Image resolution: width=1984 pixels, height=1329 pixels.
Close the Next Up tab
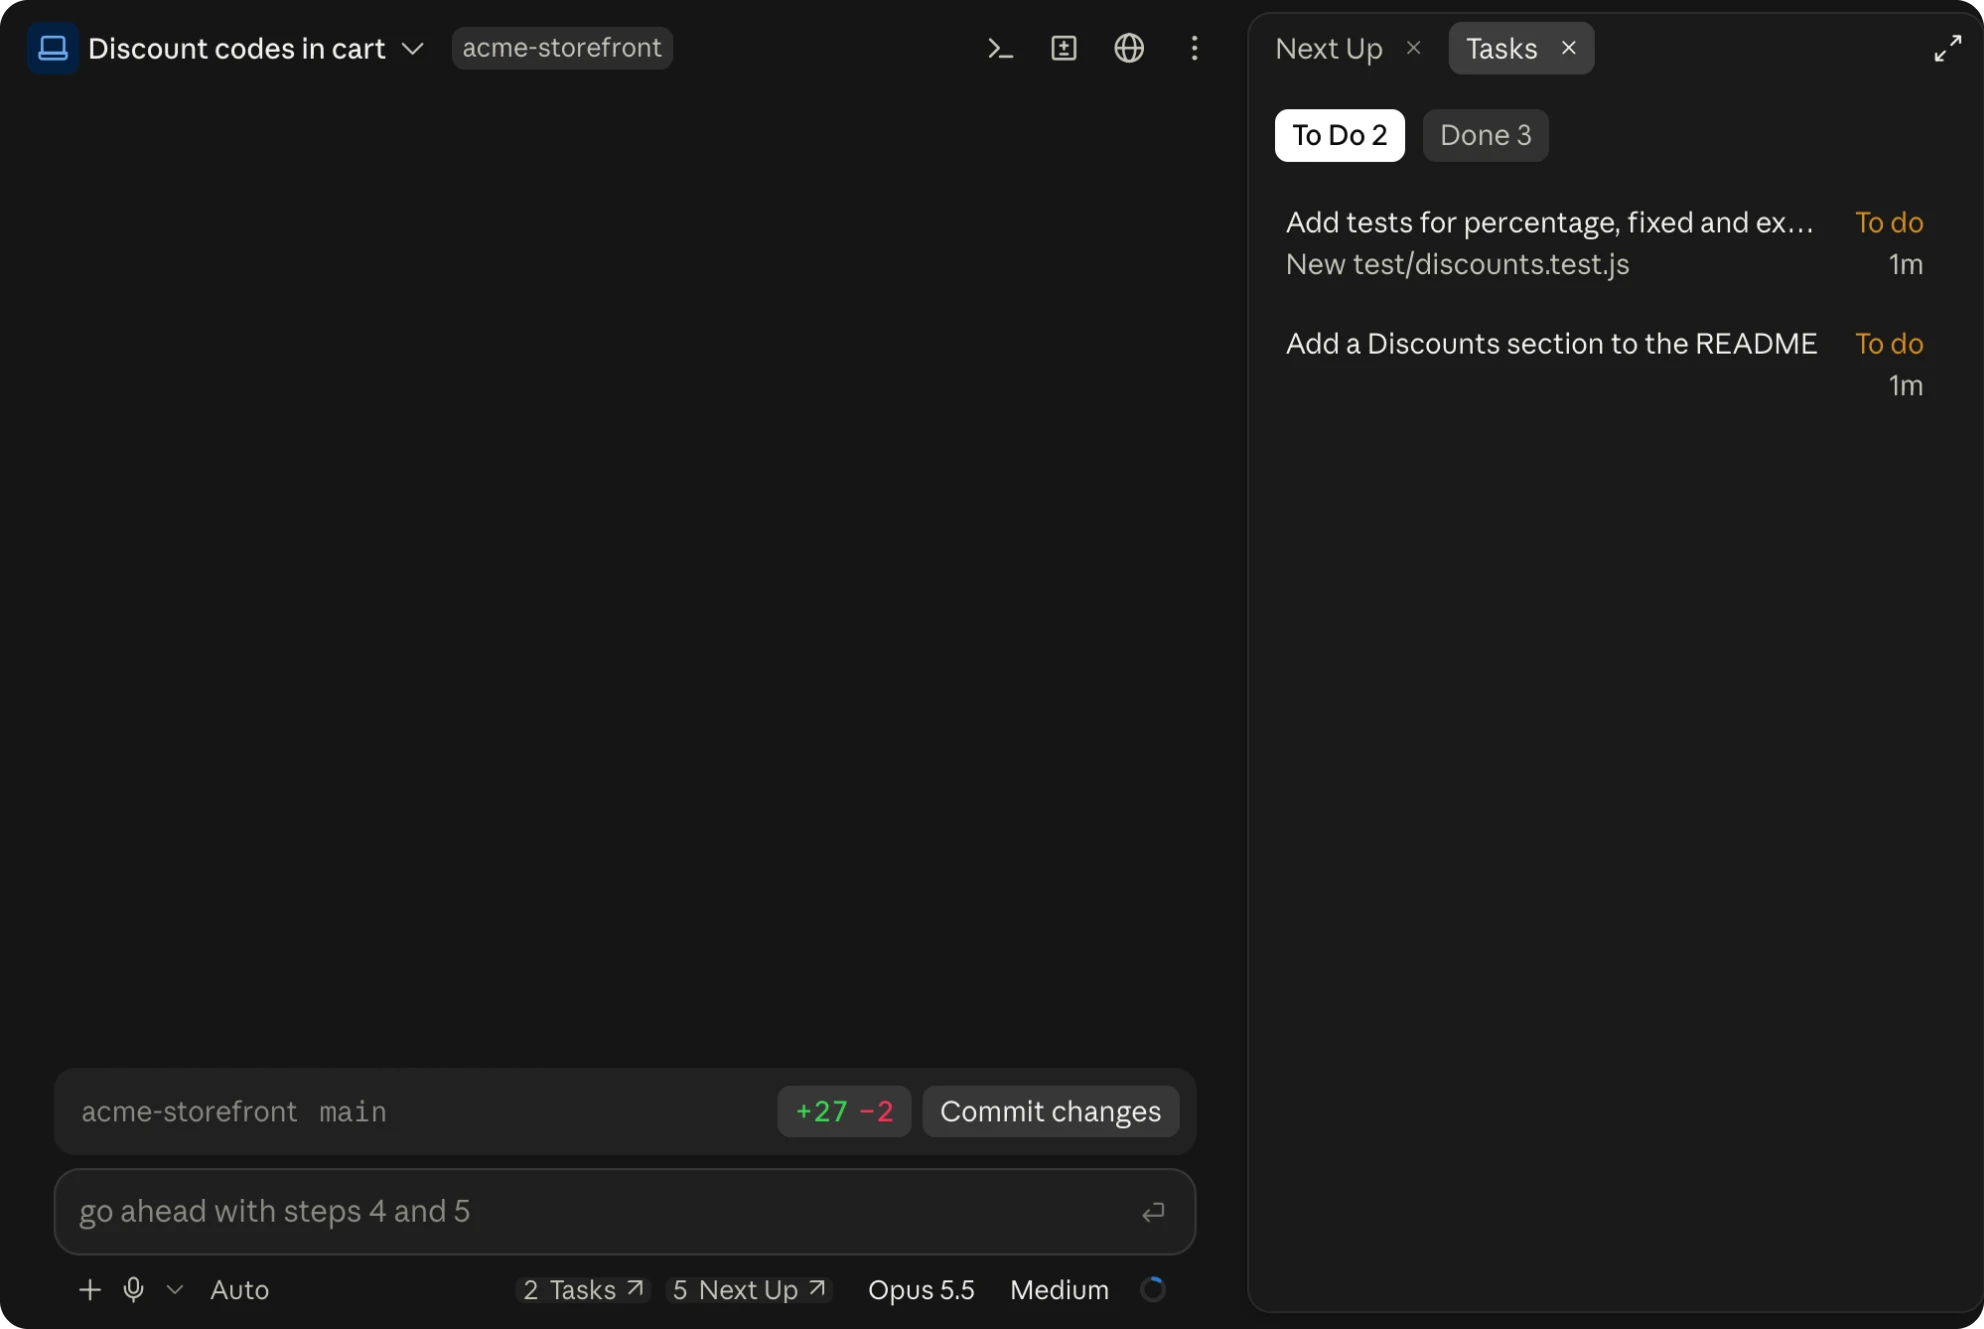click(1413, 48)
